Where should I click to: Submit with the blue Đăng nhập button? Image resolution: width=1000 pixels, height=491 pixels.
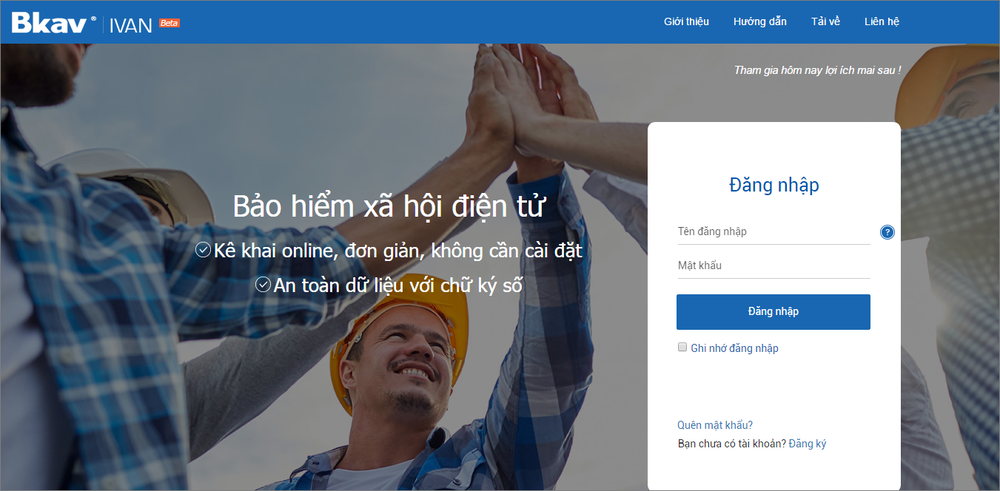point(773,312)
